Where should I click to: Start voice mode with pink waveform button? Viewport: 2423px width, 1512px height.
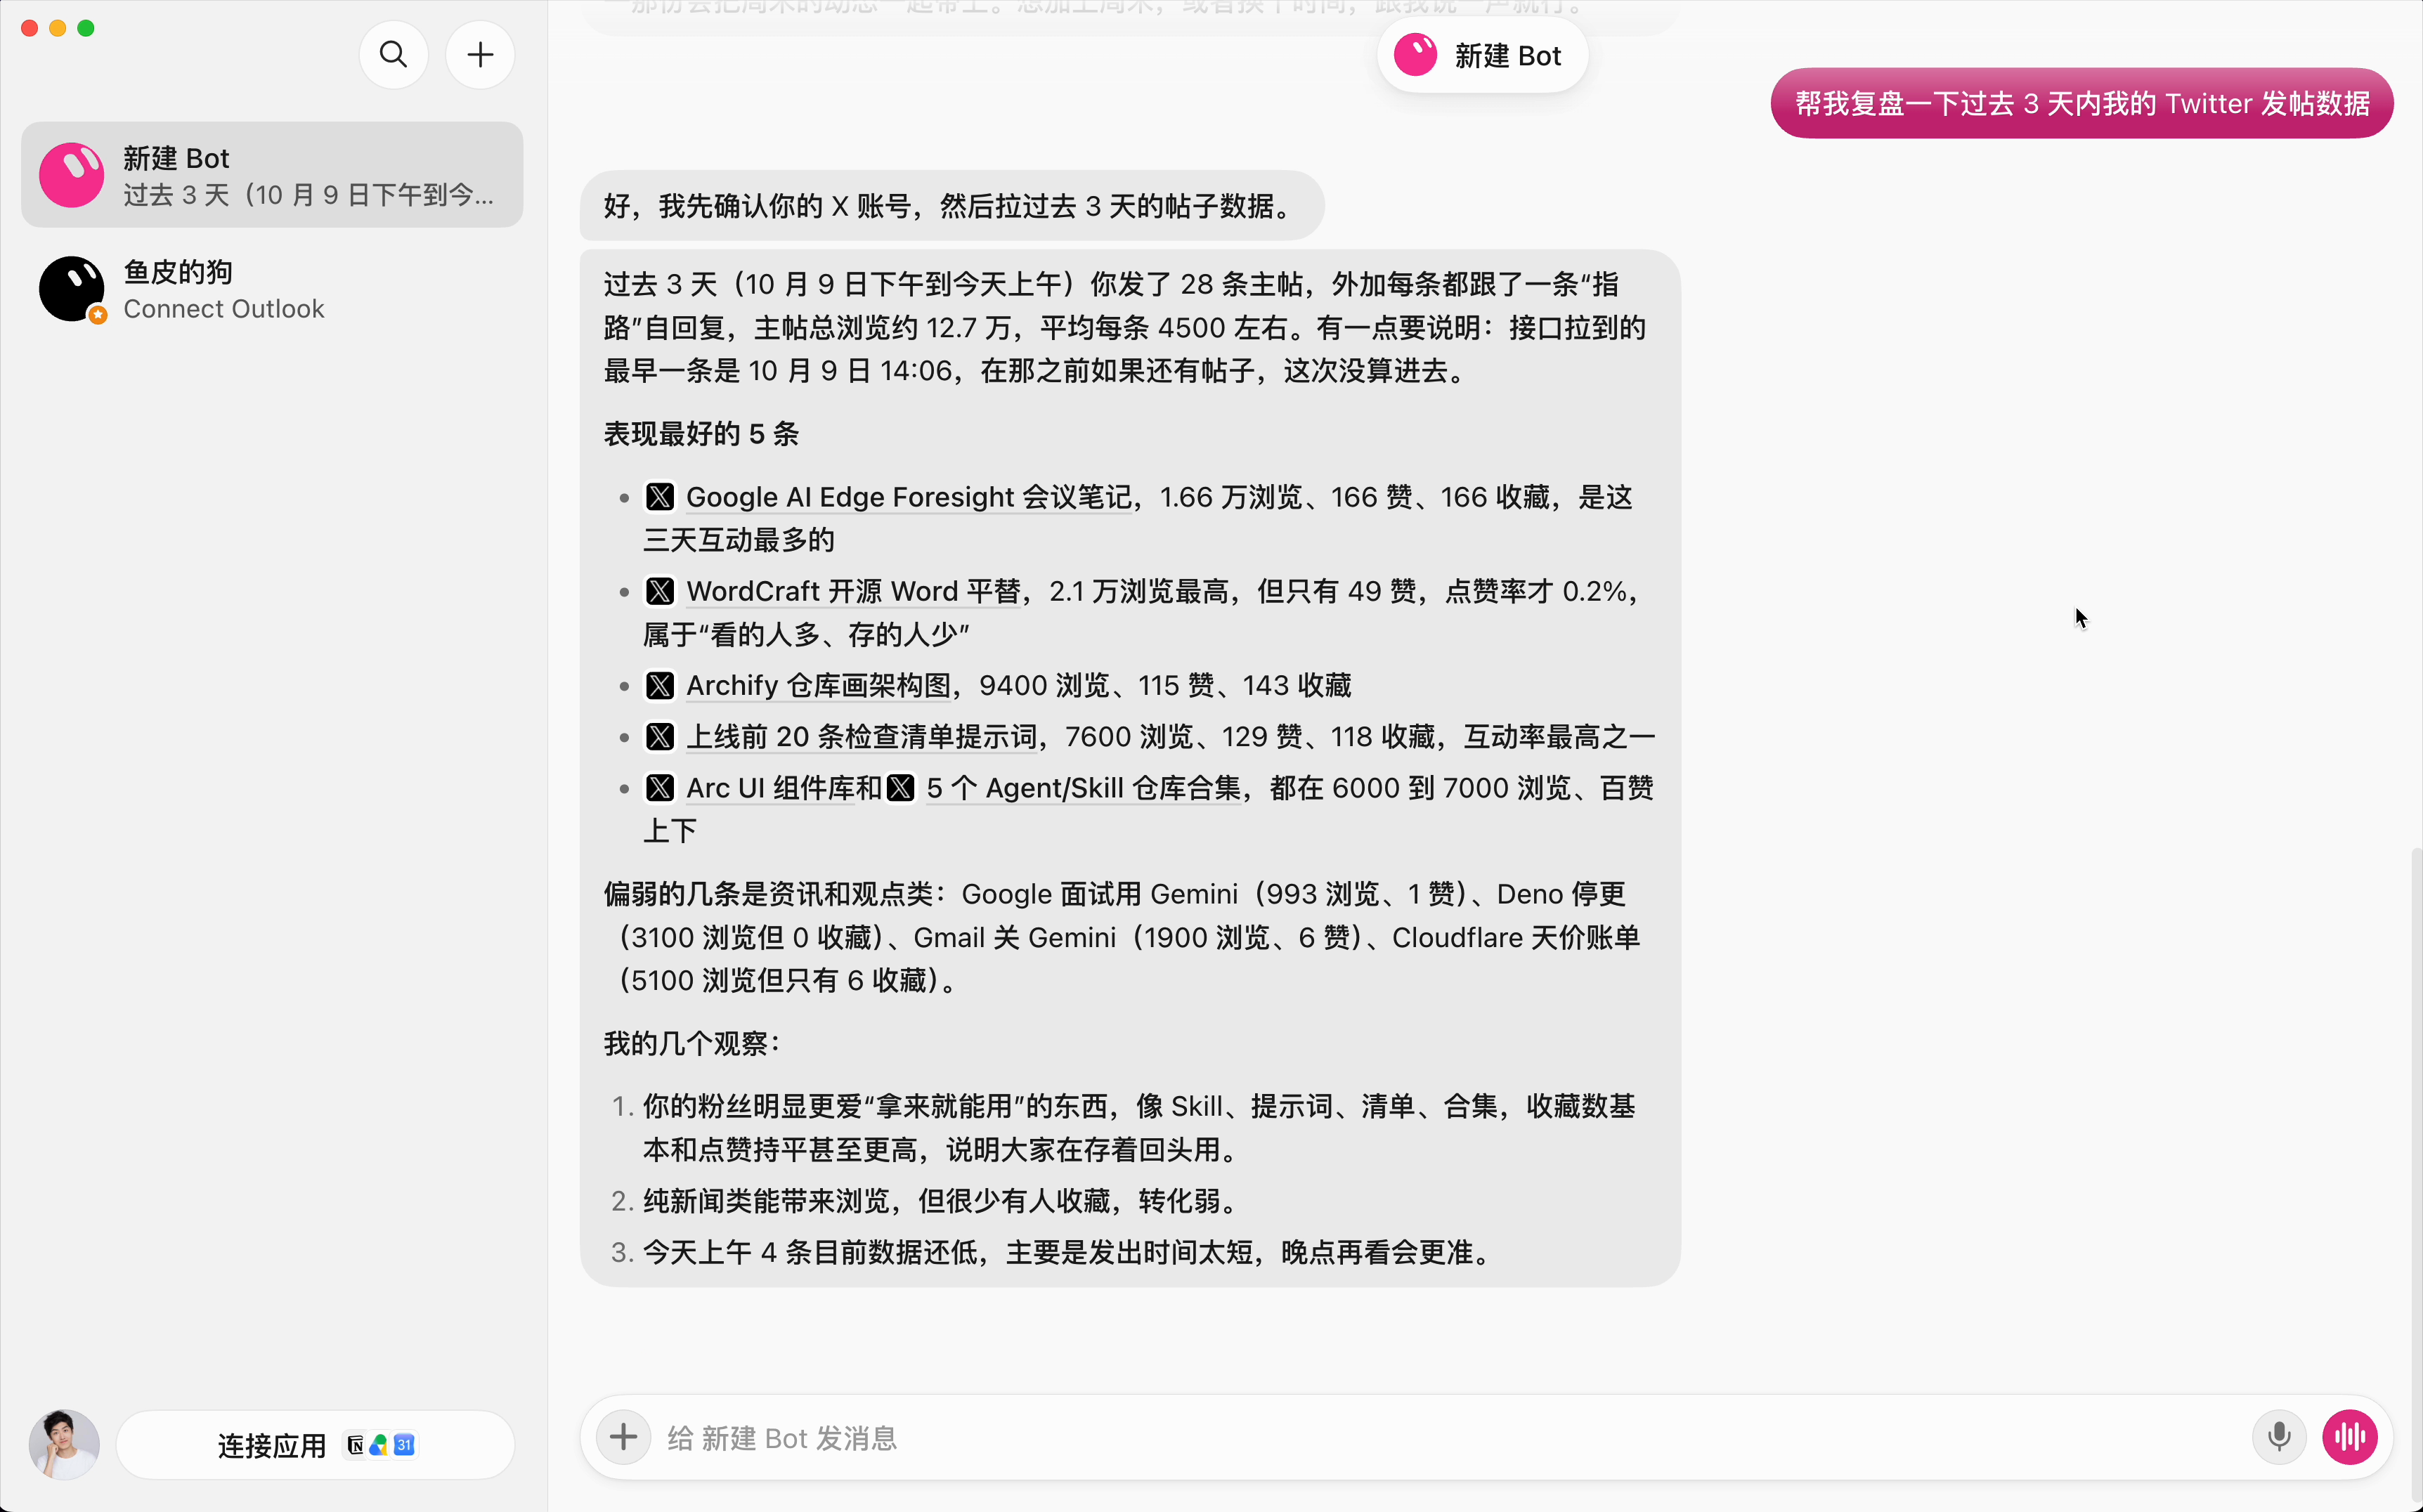pos(2349,1437)
